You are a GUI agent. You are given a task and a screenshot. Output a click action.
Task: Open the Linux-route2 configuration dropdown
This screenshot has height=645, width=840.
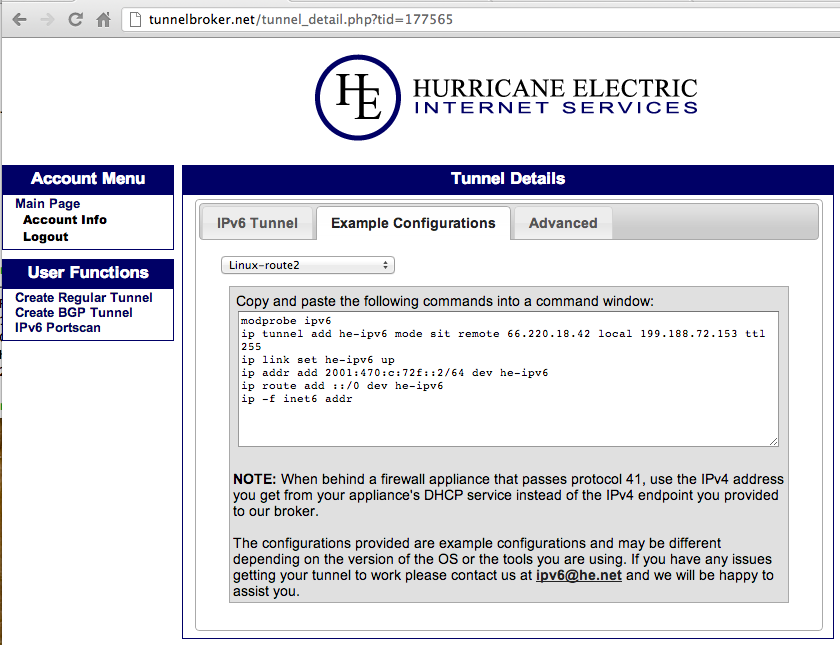tap(308, 265)
